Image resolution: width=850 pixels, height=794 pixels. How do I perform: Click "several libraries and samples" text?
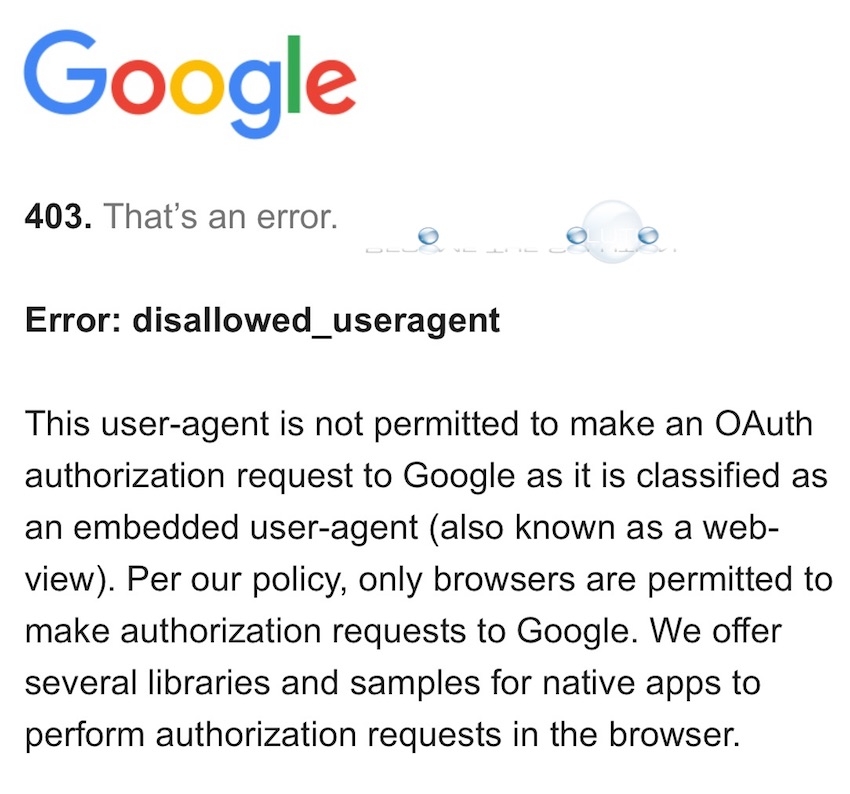coord(252,683)
